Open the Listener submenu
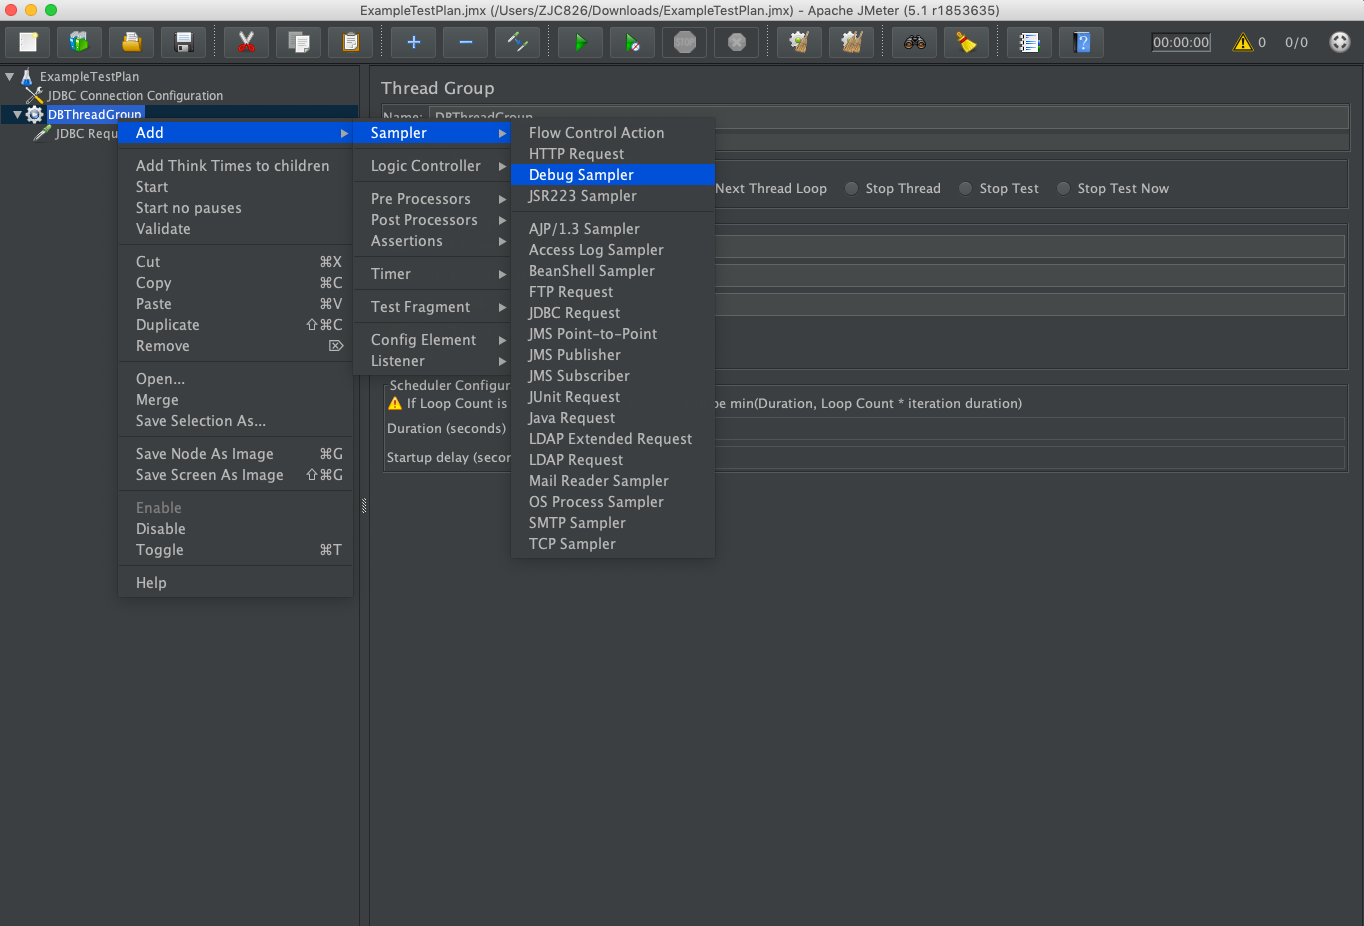The image size is (1364, 926). (x=432, y=361)
